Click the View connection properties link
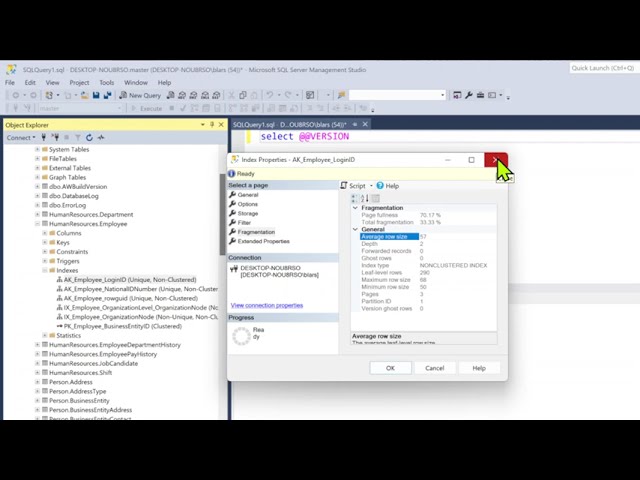The width and height of the screenshot is (640, 480). click(267, 305)
